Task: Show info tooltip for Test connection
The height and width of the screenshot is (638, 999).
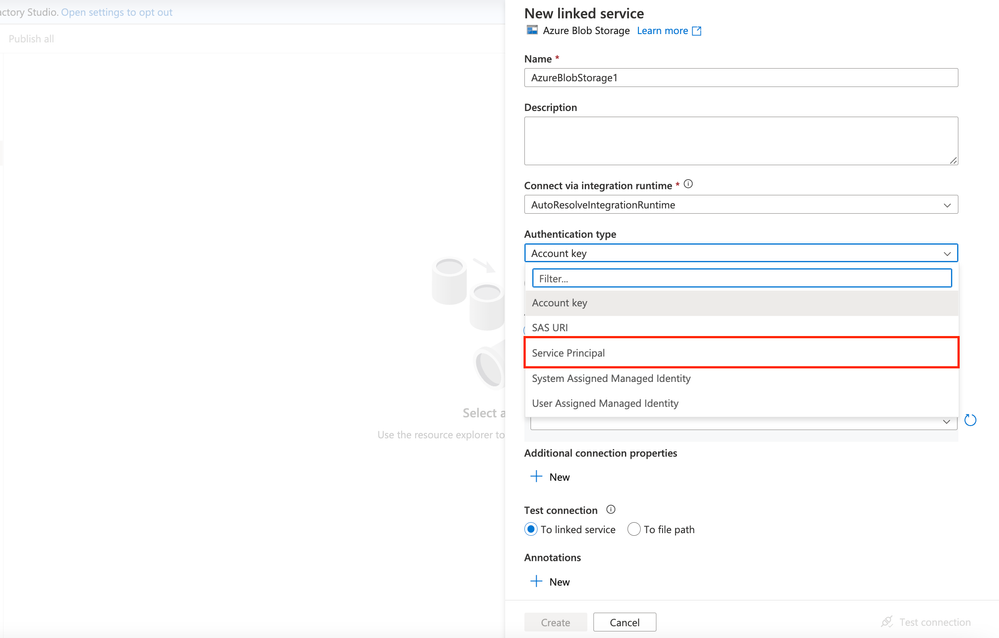Action: coord(610,509)
